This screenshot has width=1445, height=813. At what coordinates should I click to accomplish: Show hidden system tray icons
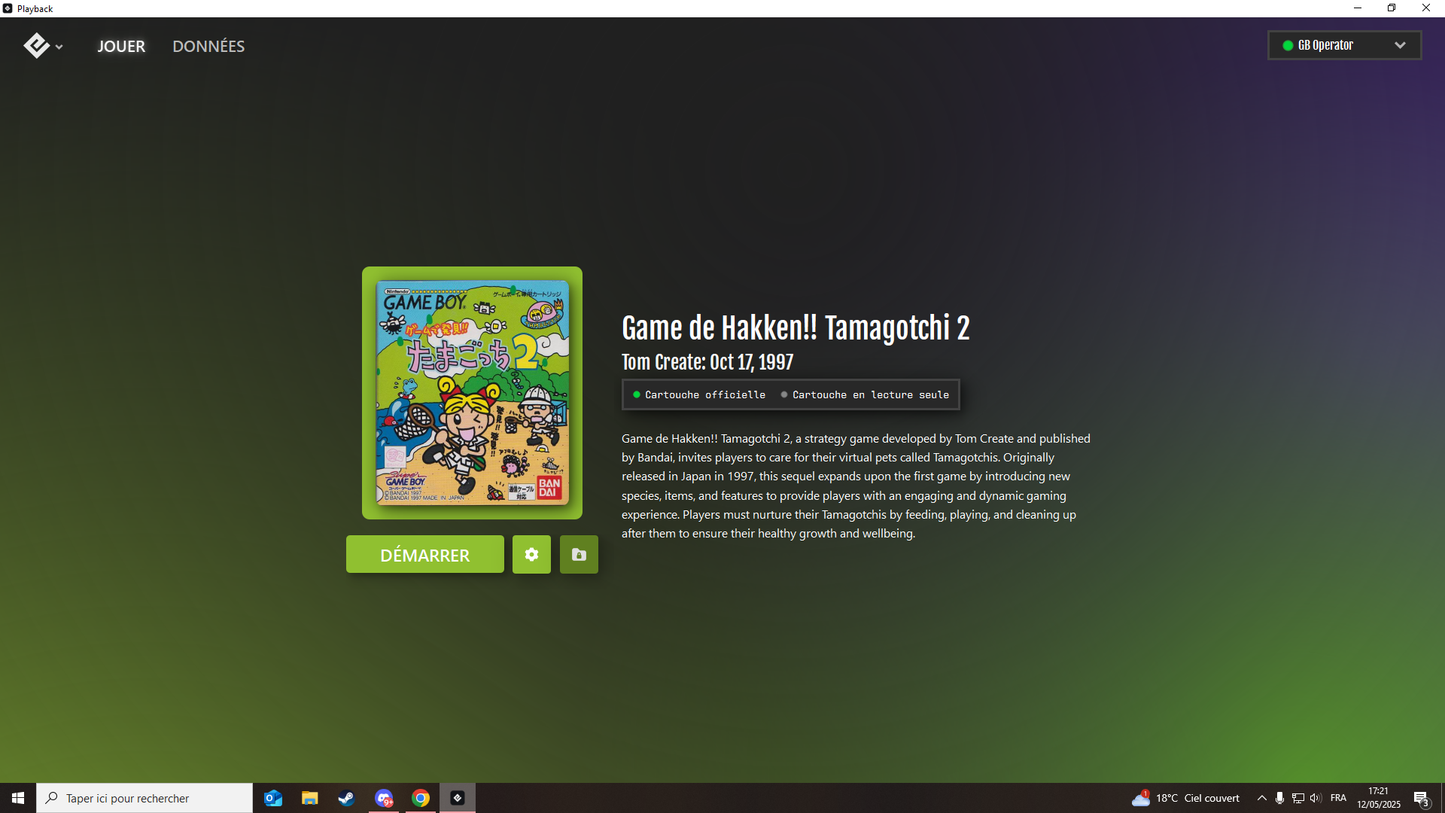tap(1261, 798)
